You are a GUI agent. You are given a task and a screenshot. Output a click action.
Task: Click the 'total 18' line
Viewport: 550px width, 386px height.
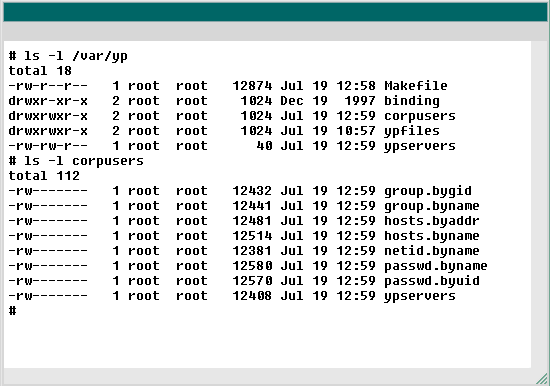40,71
